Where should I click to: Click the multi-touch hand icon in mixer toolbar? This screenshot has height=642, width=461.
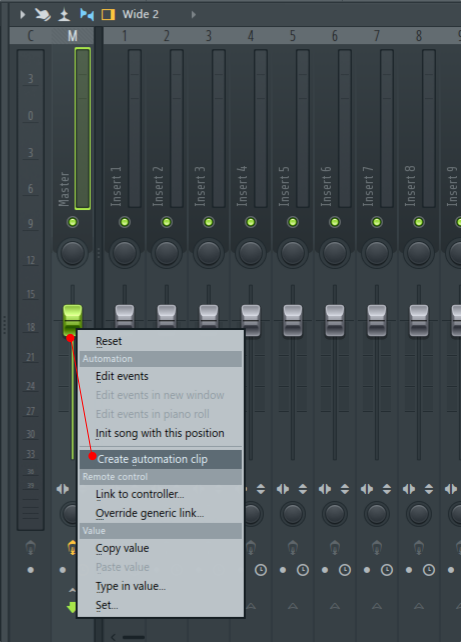click(43, 15)
